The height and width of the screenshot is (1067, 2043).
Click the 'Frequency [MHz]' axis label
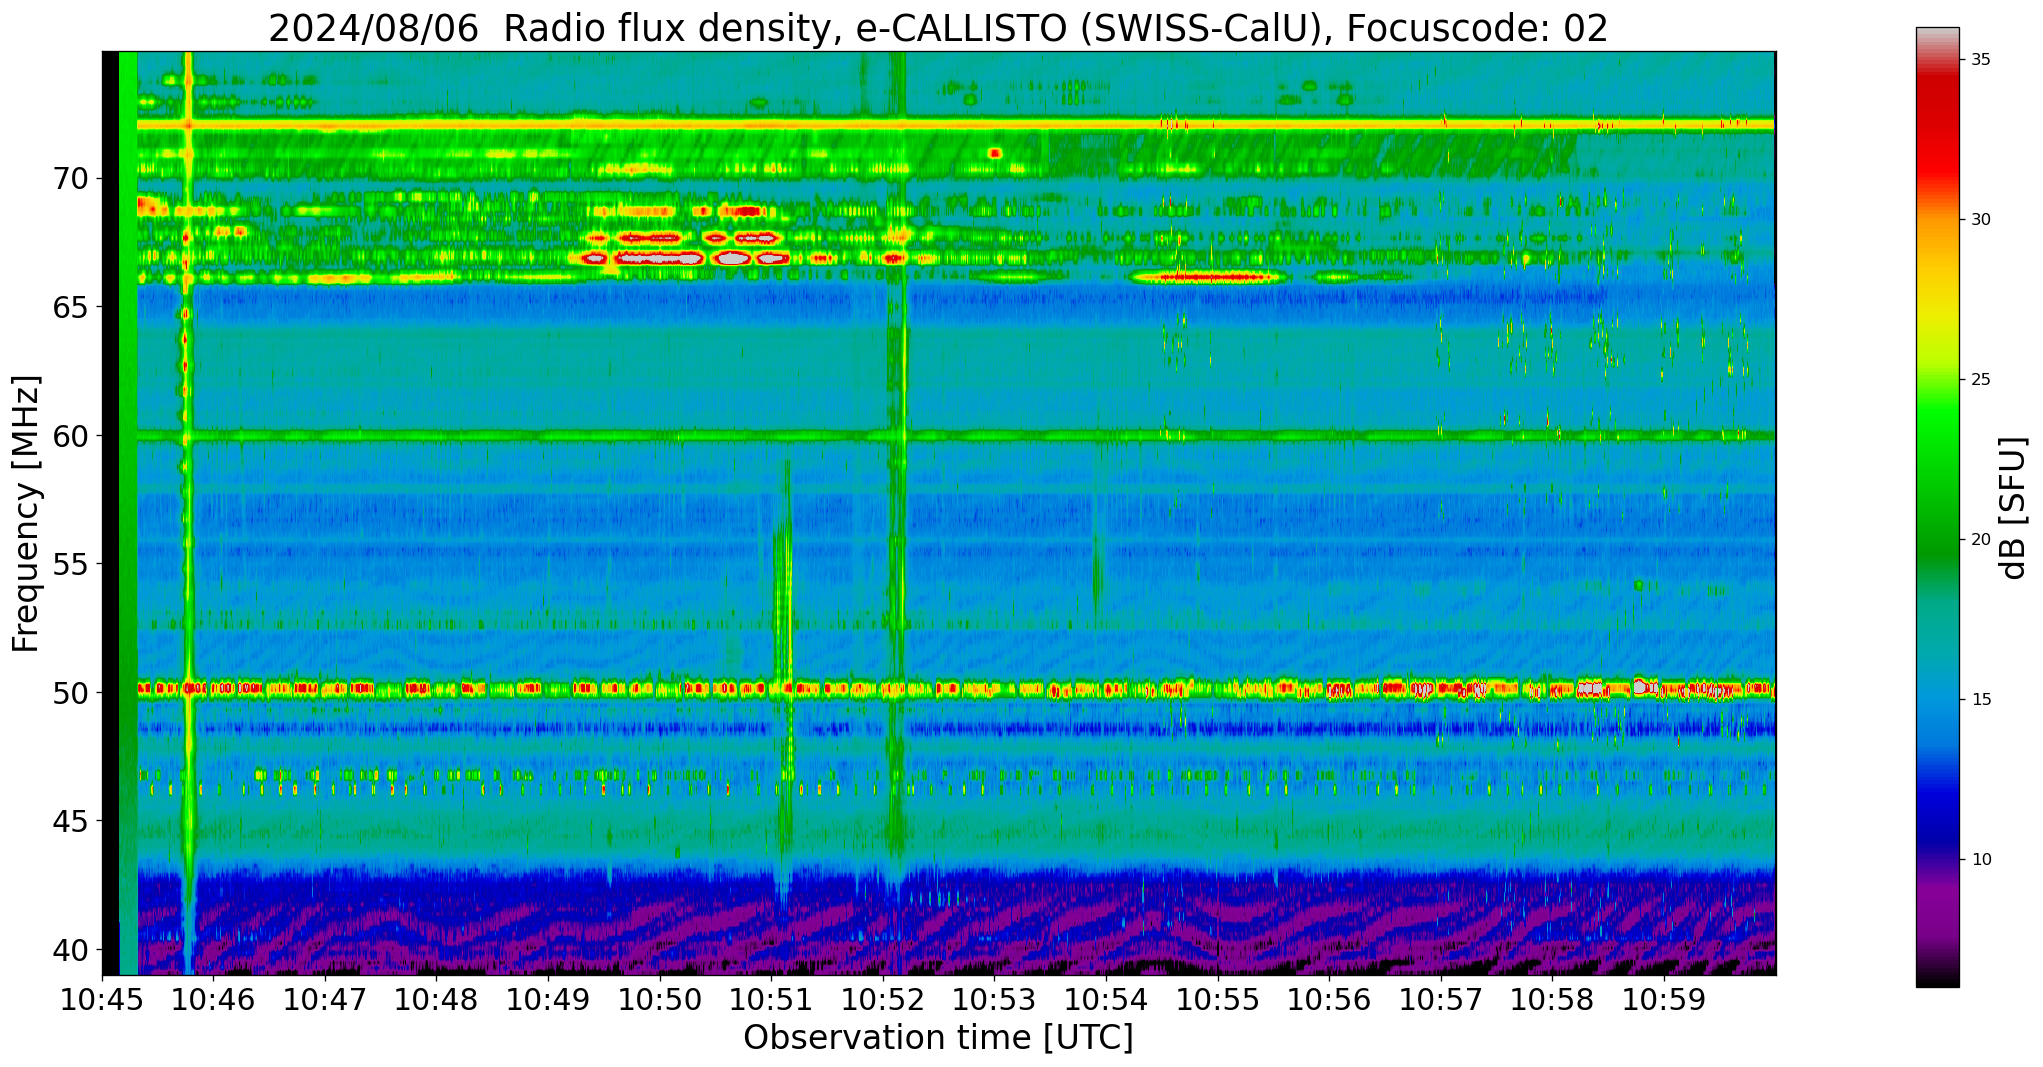click(26, 513)
